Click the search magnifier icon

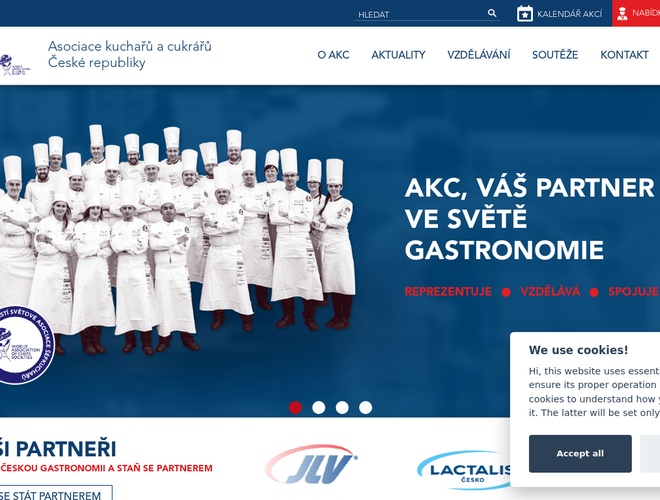(492, 13)
